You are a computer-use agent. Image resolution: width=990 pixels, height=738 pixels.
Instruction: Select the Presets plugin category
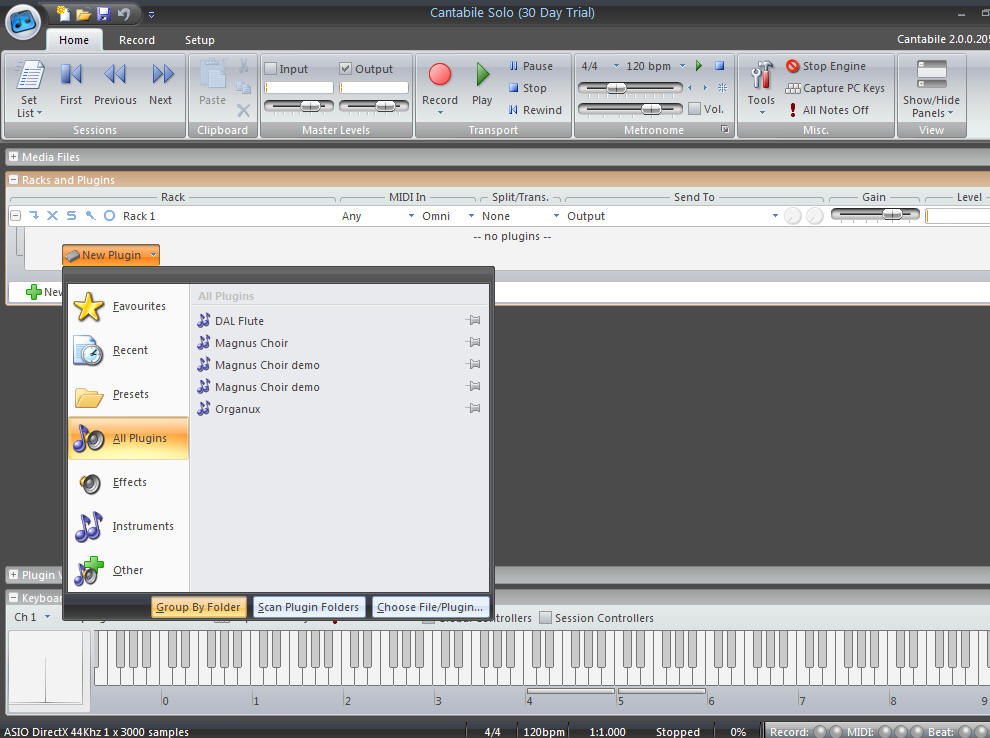click(128, 395)
